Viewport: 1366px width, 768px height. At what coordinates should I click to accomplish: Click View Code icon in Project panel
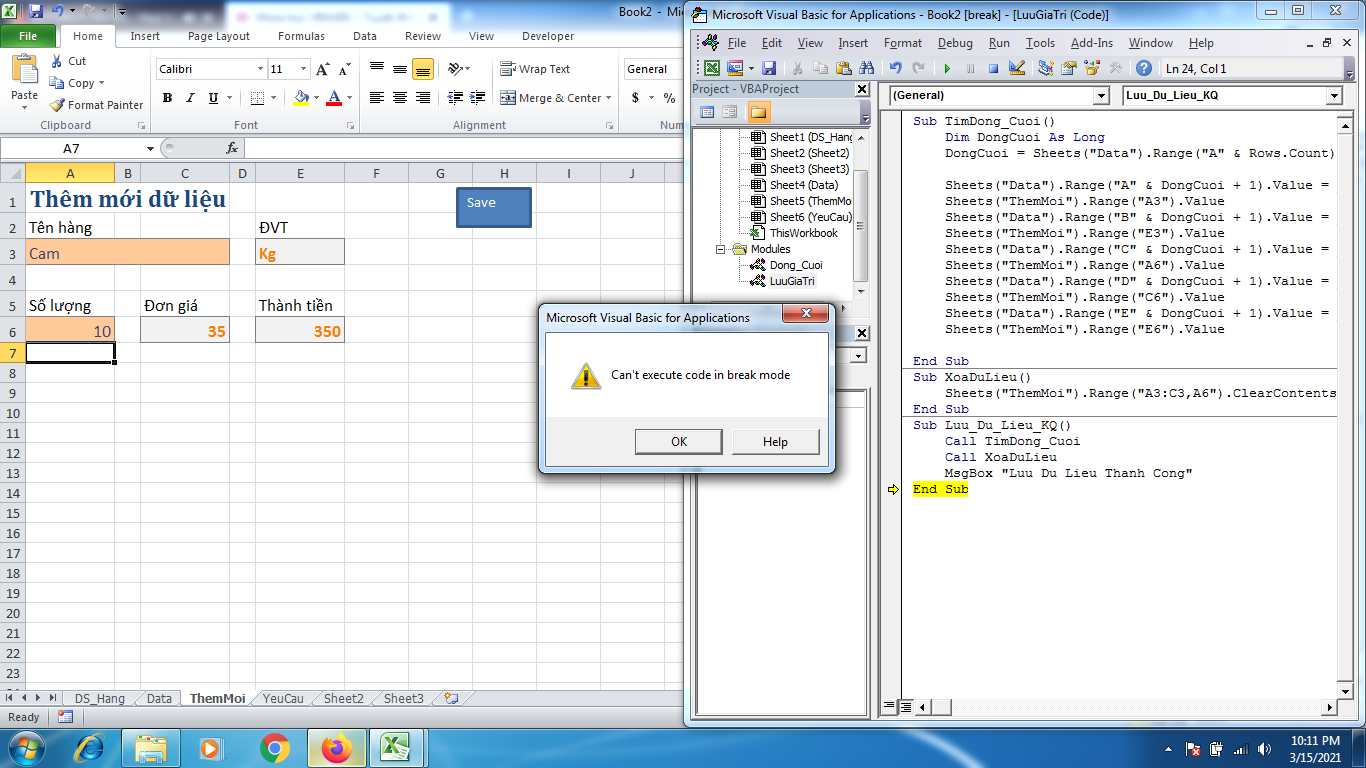coord(707,112)
